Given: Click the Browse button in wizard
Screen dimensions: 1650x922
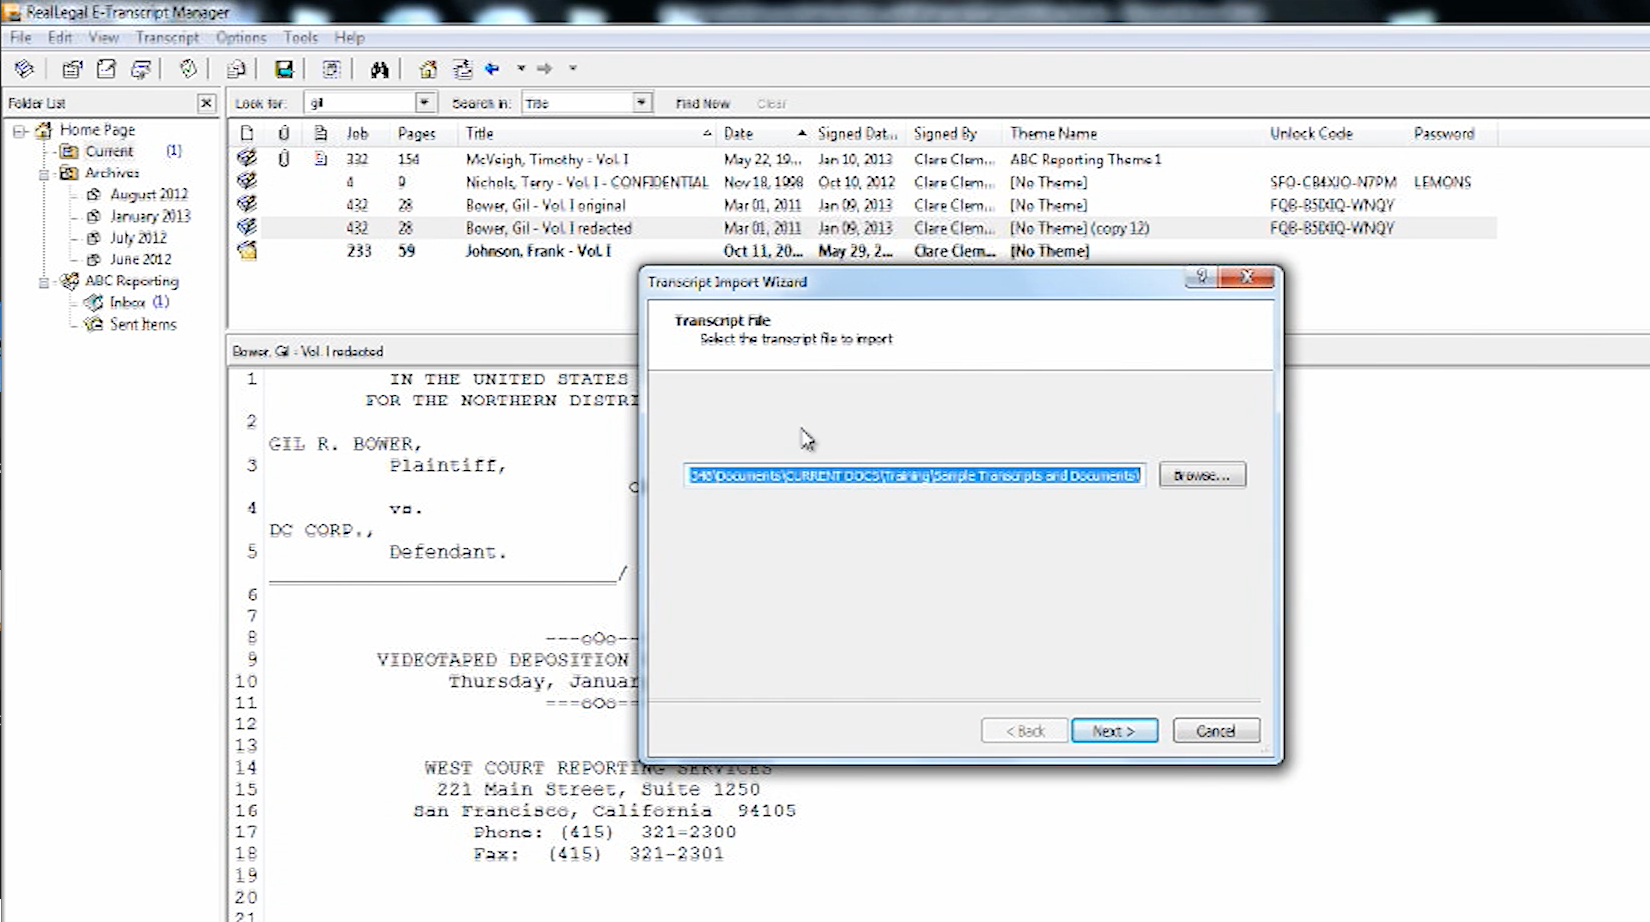Looking at the screenshot, I should click(x=1202, y=475).
